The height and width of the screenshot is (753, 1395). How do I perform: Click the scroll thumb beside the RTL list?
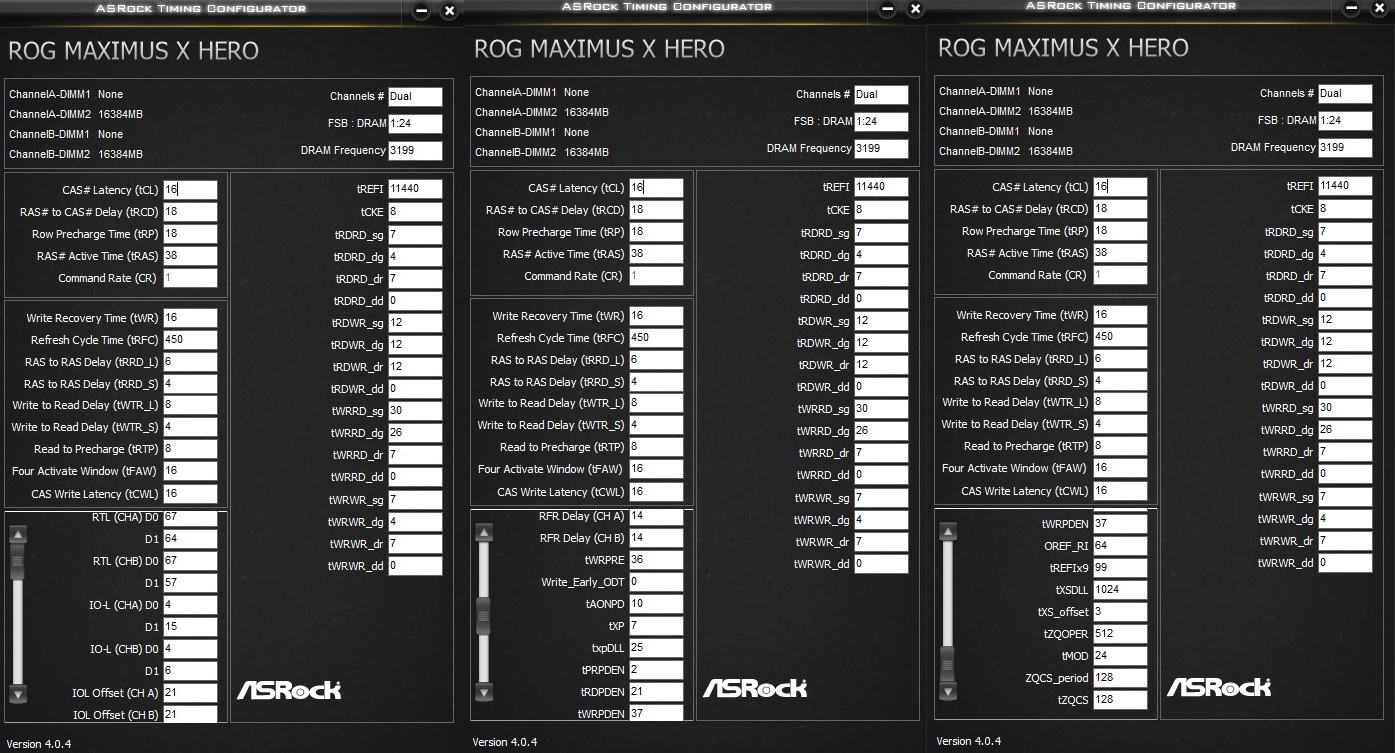[x=18, y=562]
